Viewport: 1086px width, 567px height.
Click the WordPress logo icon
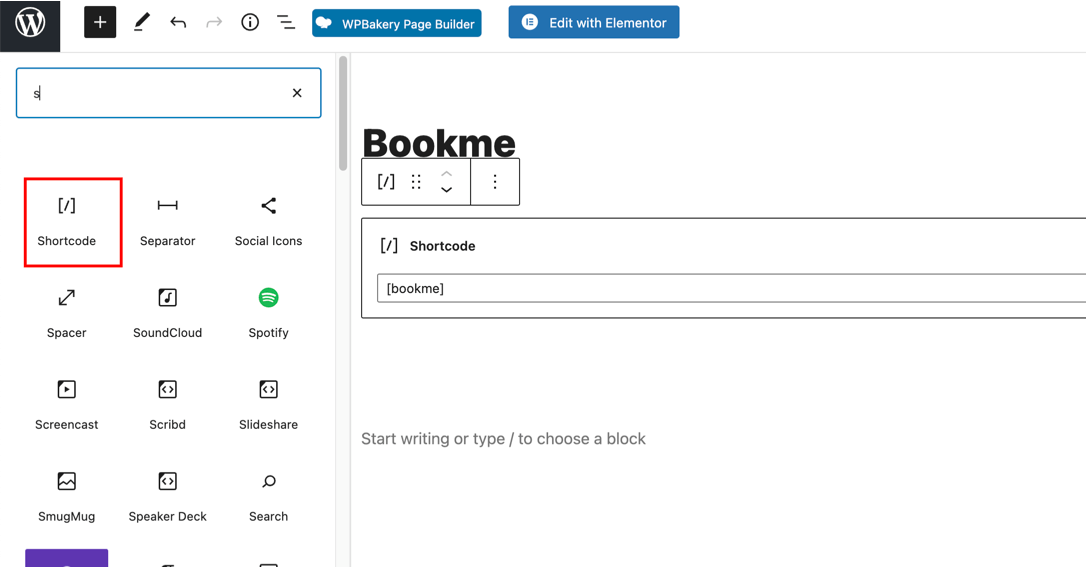pyautogui.click(x=30, y=23)
